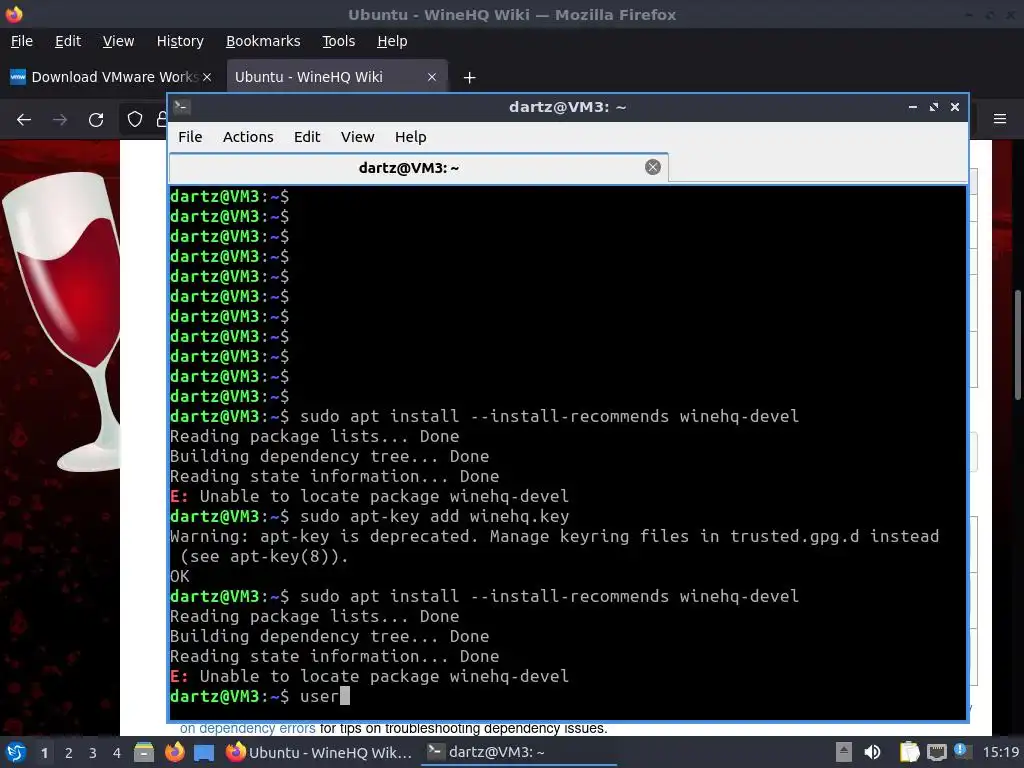Close the Ubuntu - WineHQ Wiki tab
Image resolution: width=1024 pixels, height=768 pixels.
[432, 77]
